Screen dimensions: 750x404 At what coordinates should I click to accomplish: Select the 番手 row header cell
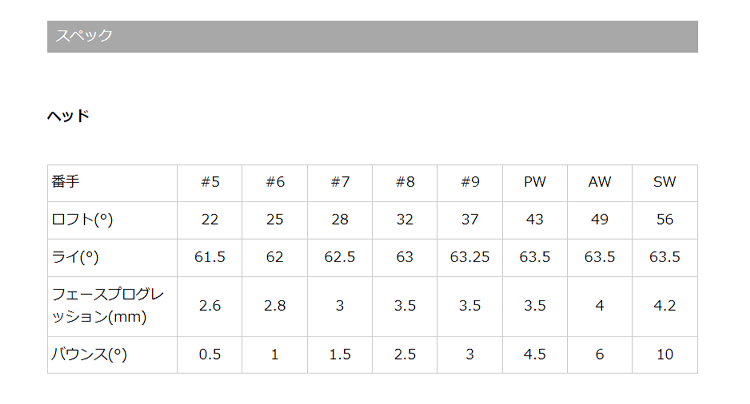click(x=112, y=182)
